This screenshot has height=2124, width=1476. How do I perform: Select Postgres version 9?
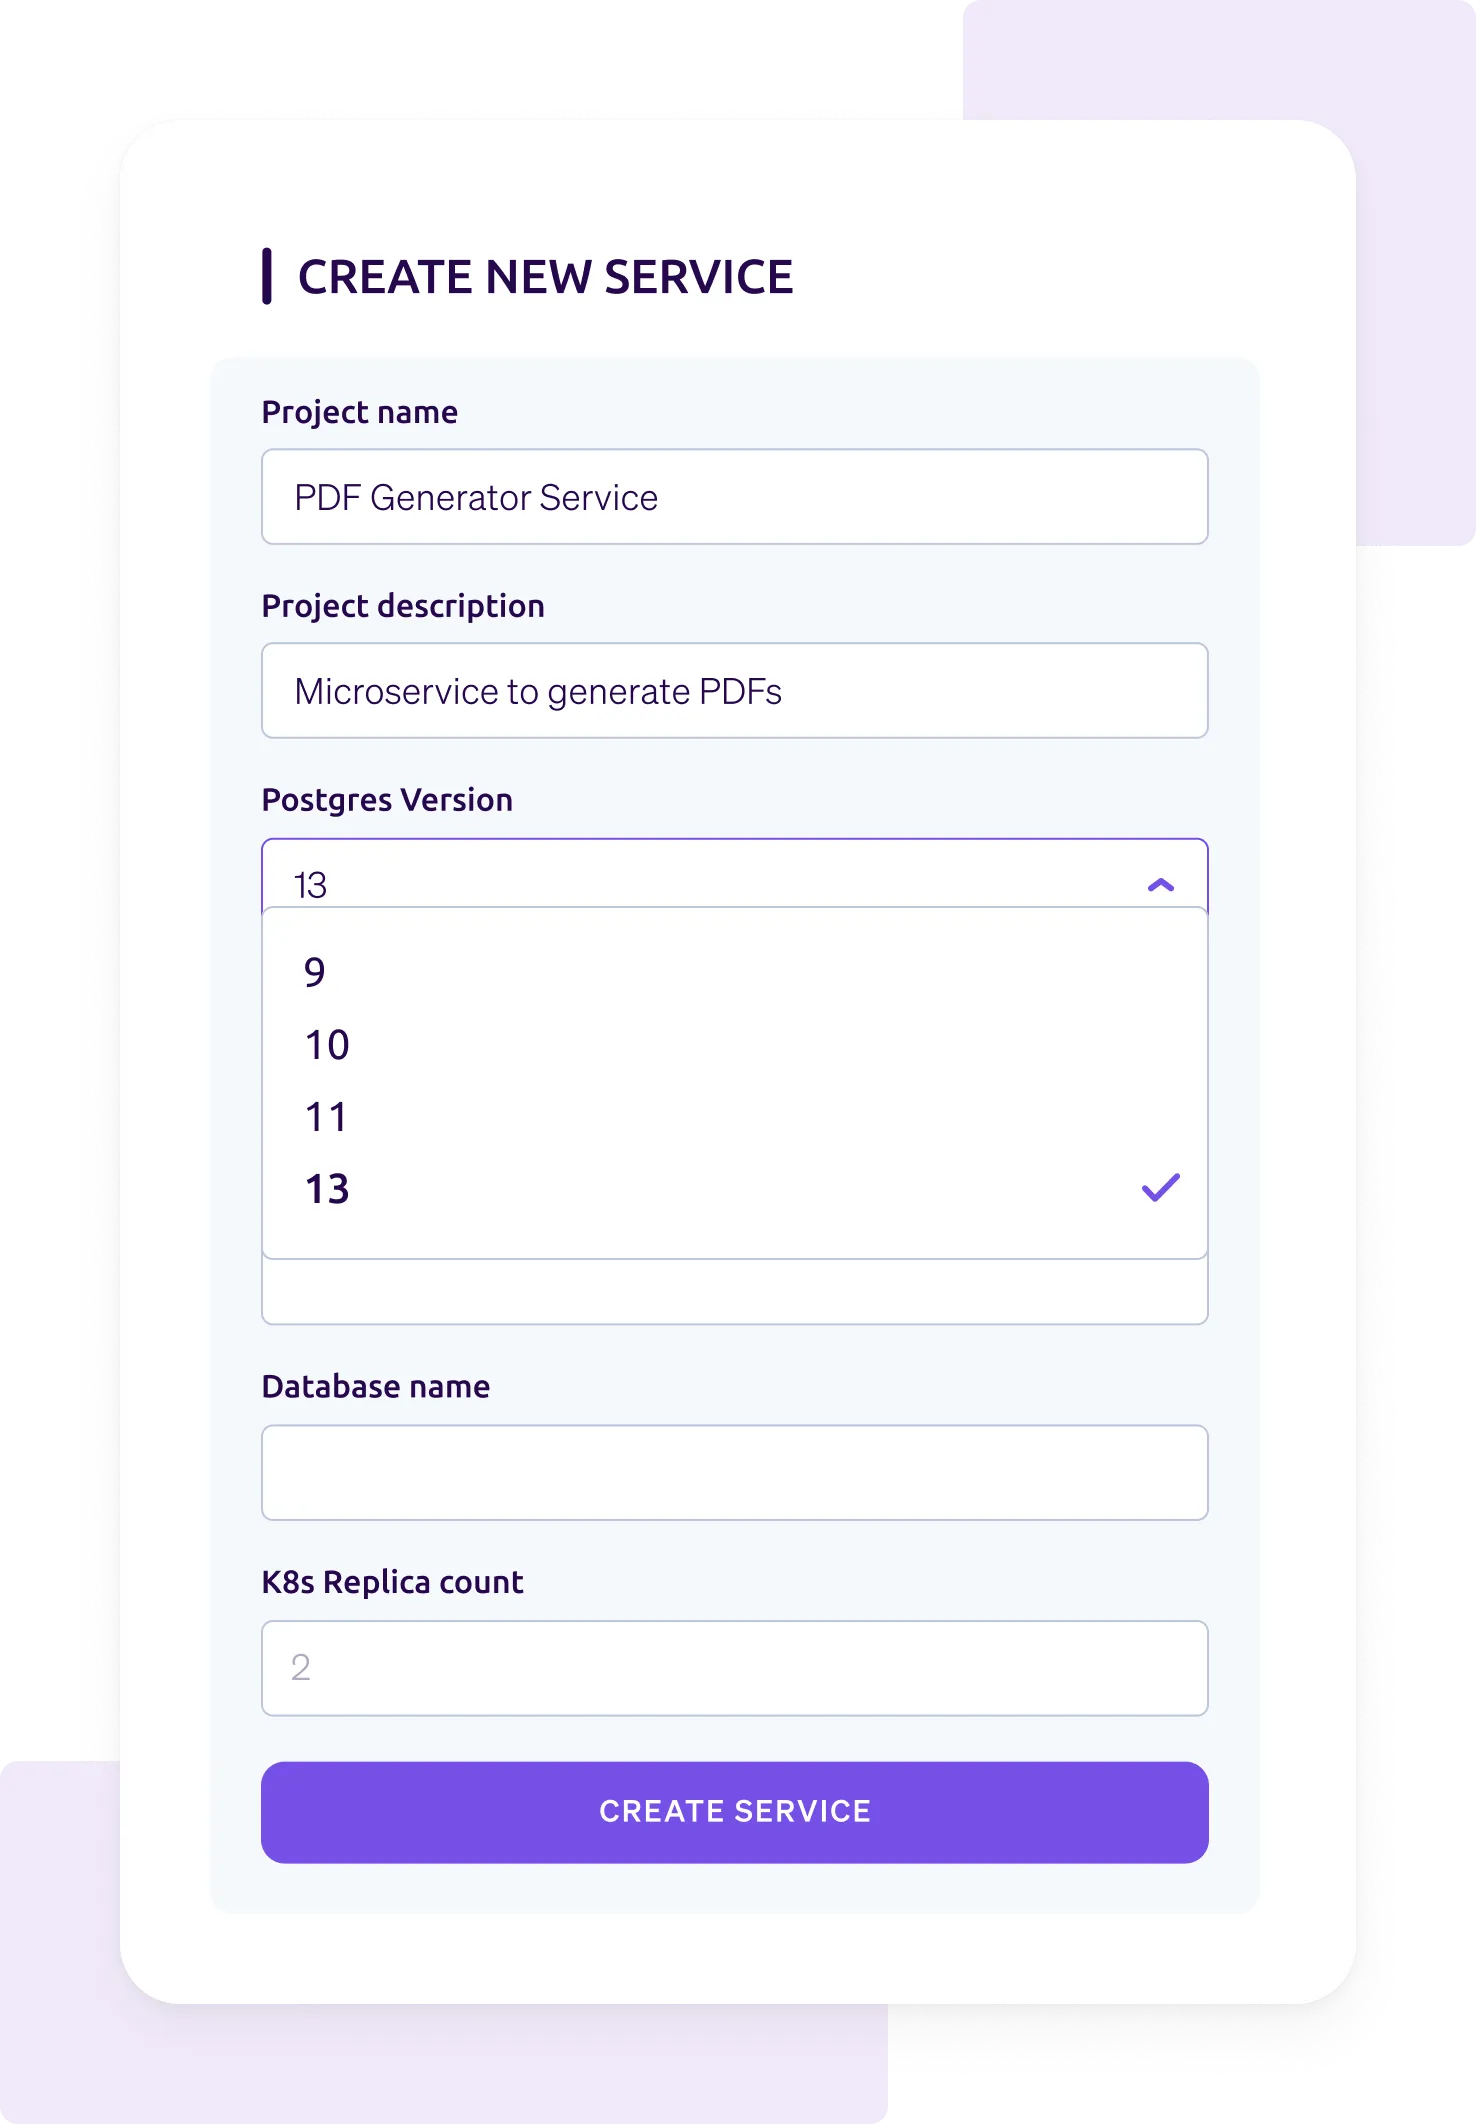point(315,972)
